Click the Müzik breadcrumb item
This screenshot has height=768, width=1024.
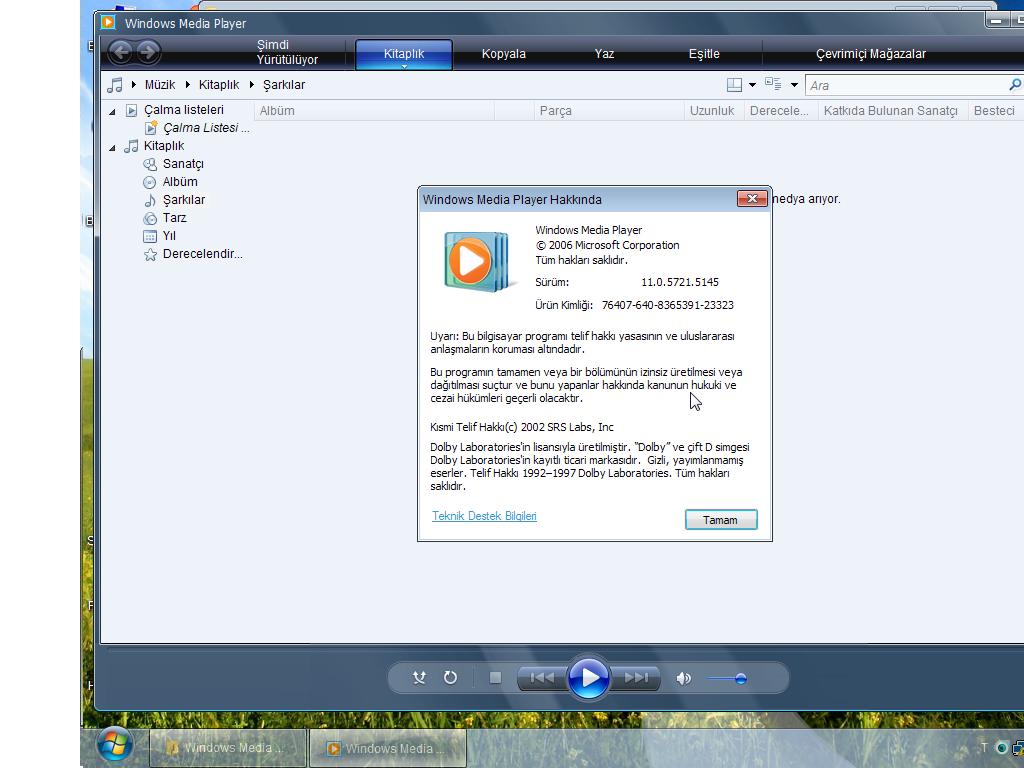(x=160, y=85)
